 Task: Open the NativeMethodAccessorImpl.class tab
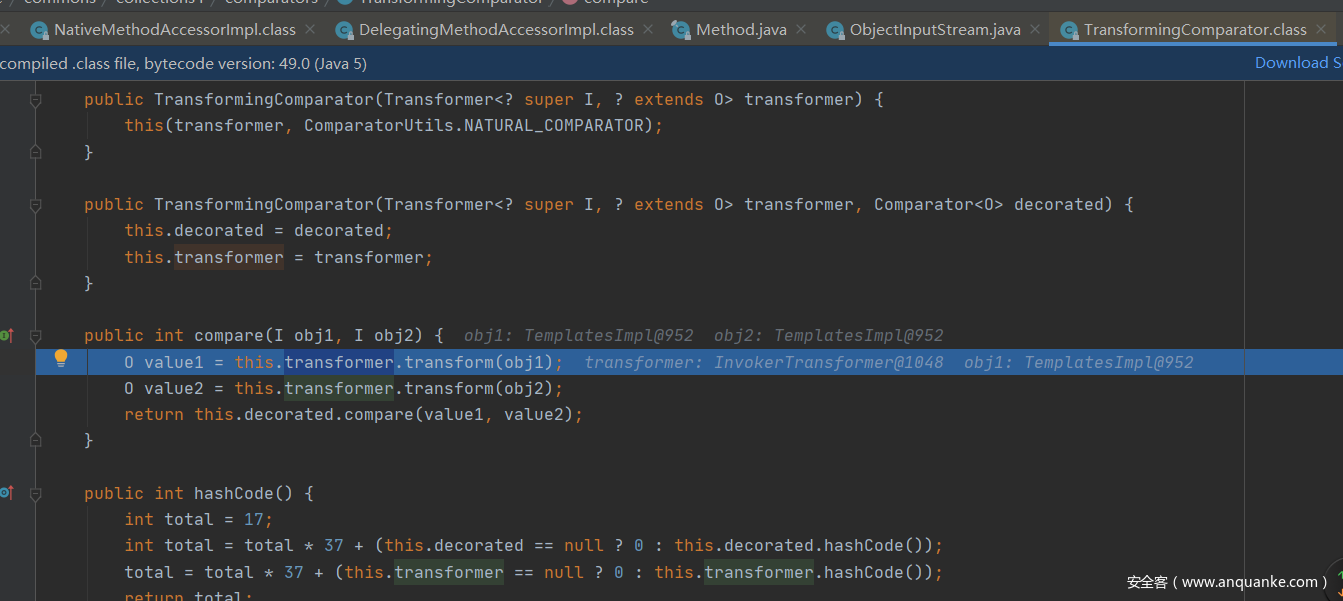(x=175, y=30)
